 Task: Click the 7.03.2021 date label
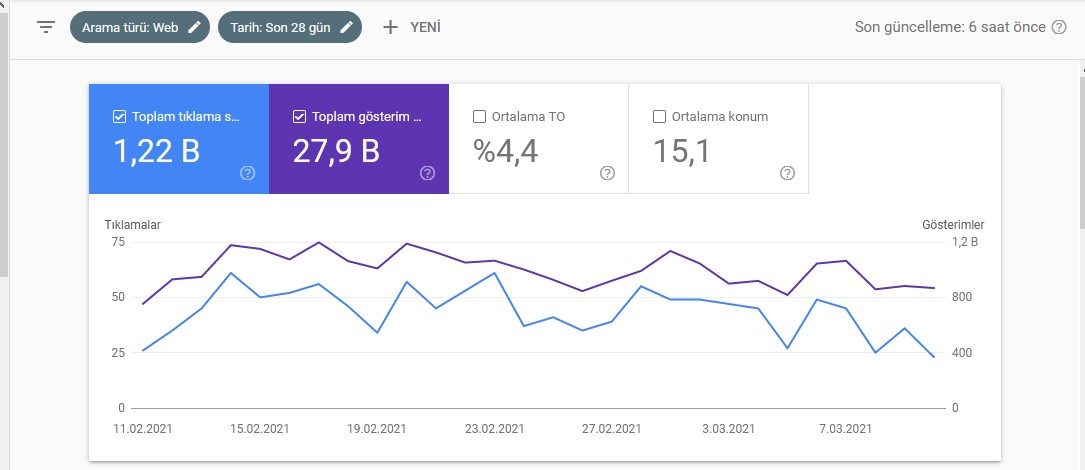845,428
